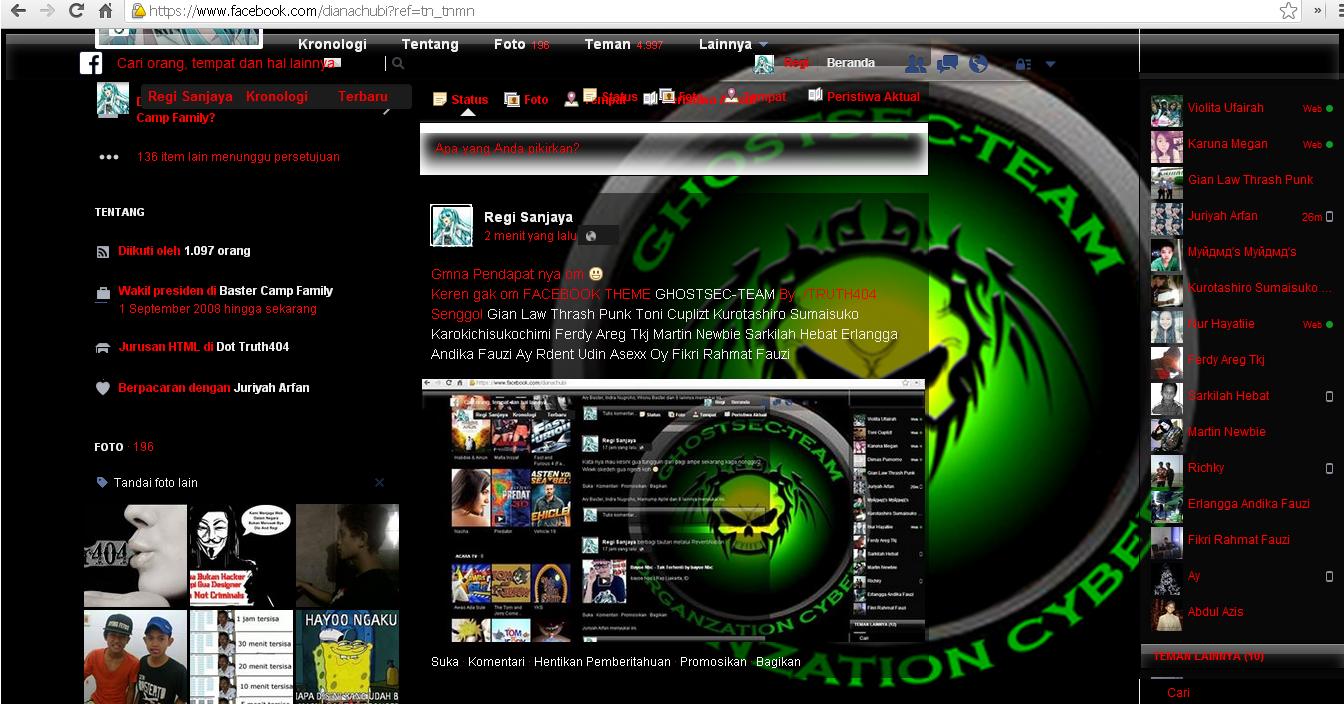The height and width of the screenshot is (704, 1344).
Task: Go to Beranda home link
Action: click(x=850, y=62)
